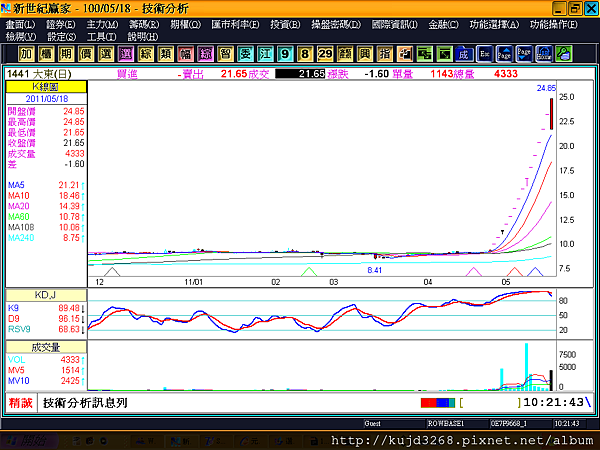This screenshot has width=600, height=450.
Task: Click the 額 (turnover) toolbar icon
Action: [x=345, y=54]
